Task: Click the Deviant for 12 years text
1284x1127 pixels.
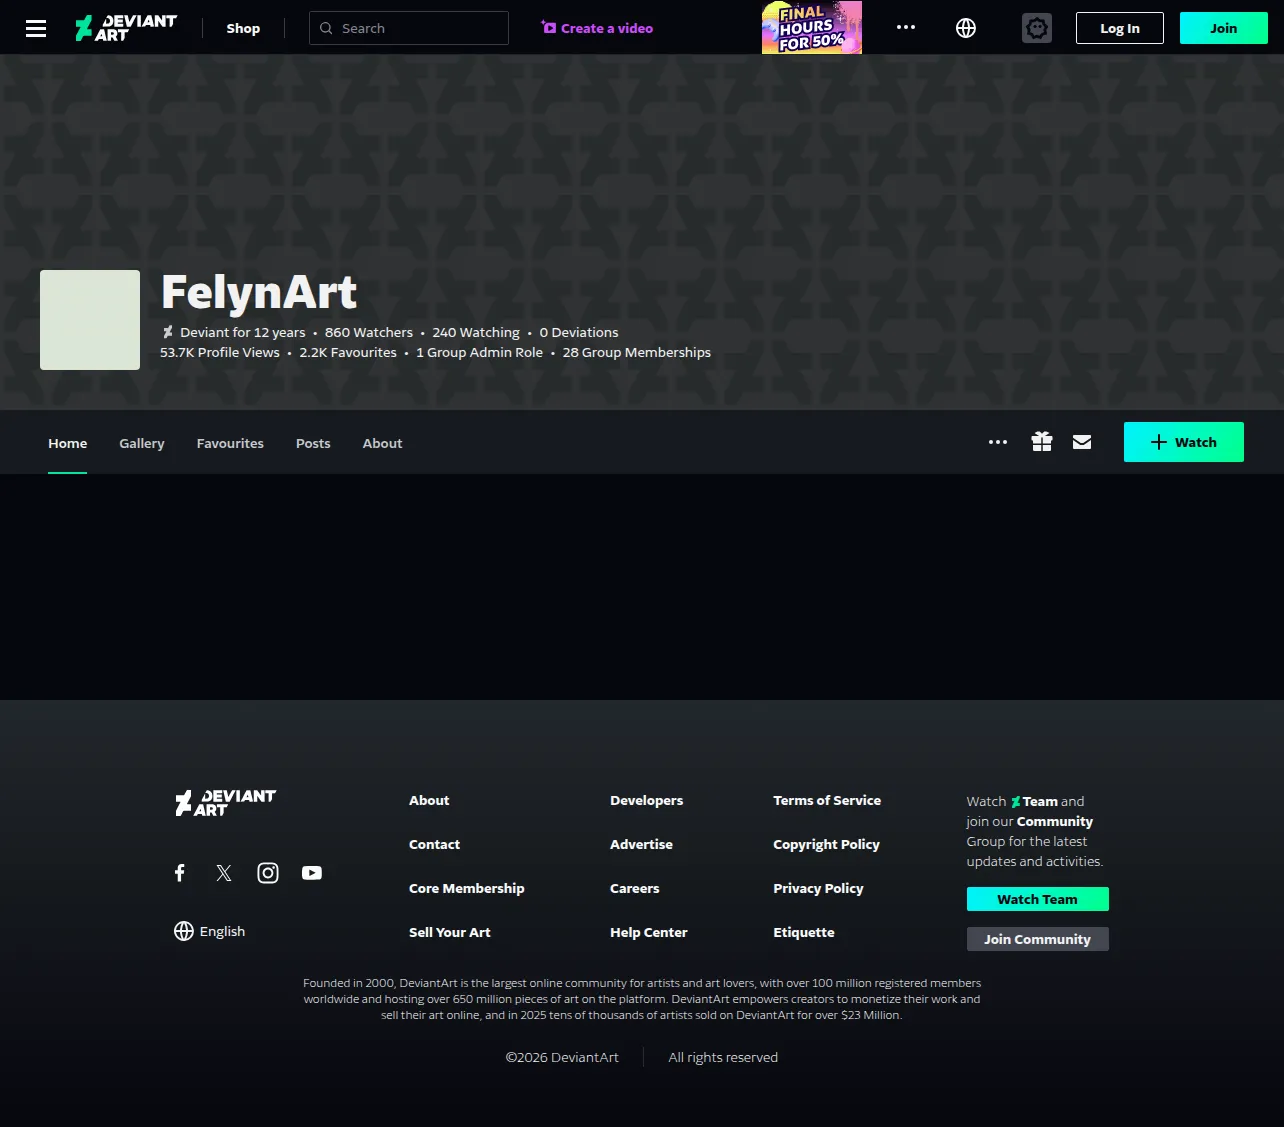Action: pos(243,332)
